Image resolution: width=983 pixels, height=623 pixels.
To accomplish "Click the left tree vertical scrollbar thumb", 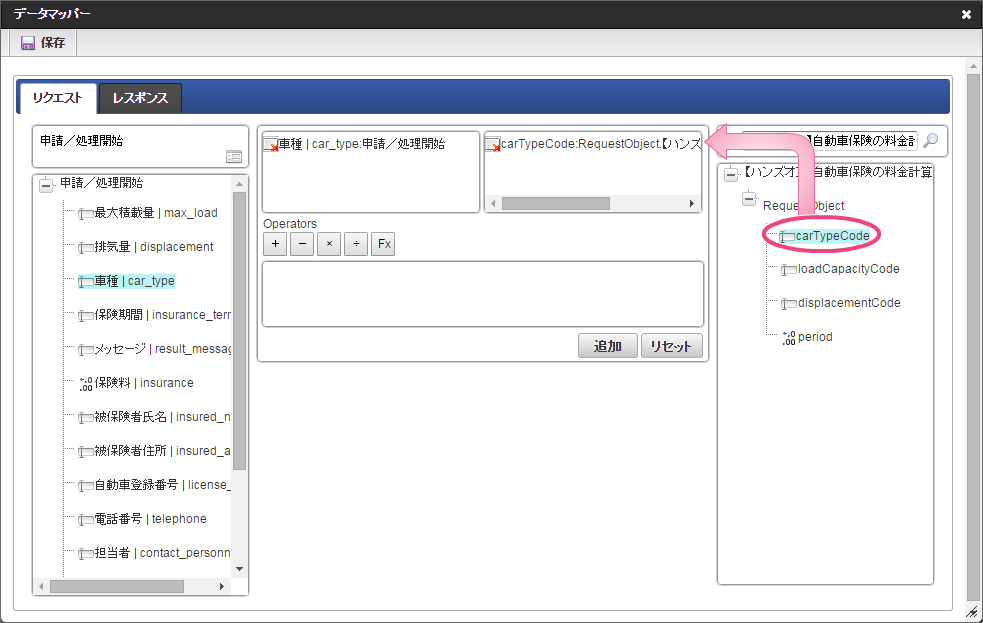I will (239, 331).
